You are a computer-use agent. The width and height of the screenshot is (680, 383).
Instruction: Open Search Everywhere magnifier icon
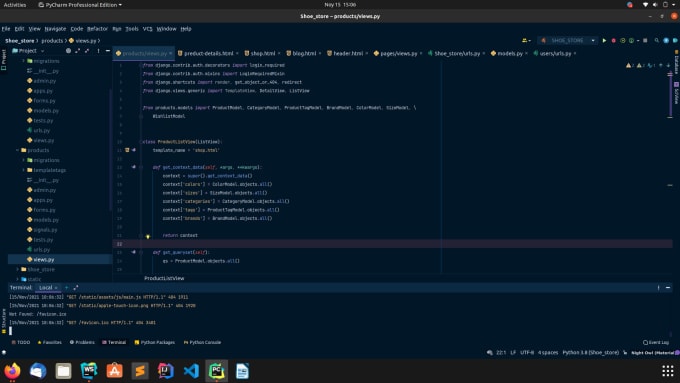point(657,40)
